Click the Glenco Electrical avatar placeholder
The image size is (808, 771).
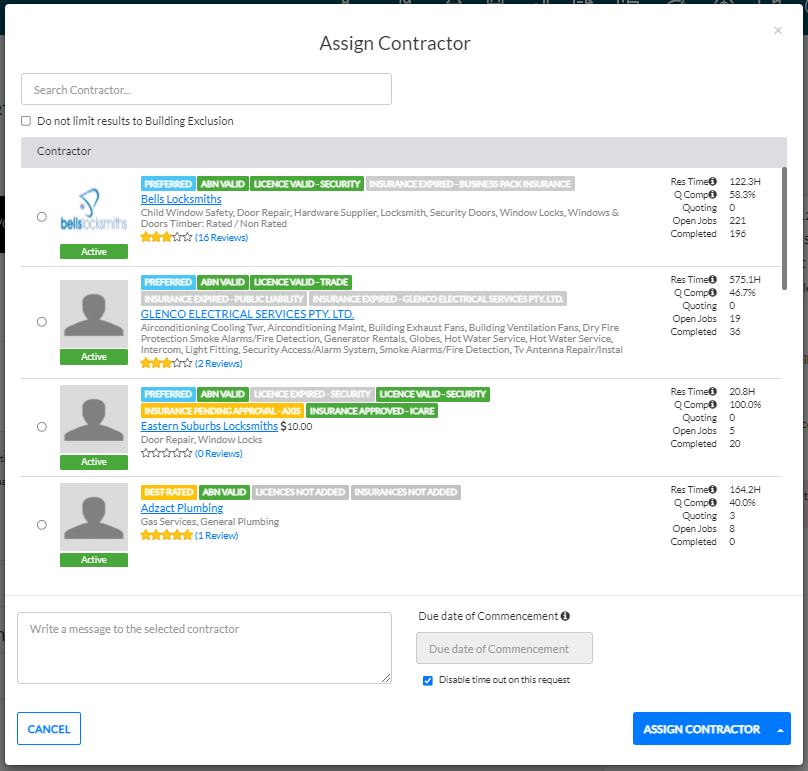point(94,313)
